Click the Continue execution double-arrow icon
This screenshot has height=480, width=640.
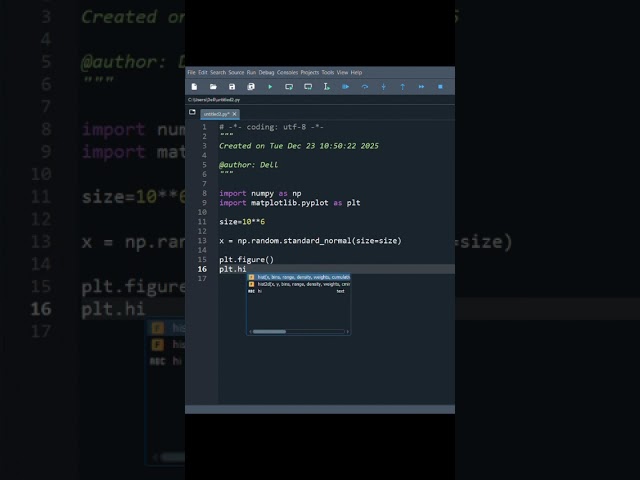(421, 87)
